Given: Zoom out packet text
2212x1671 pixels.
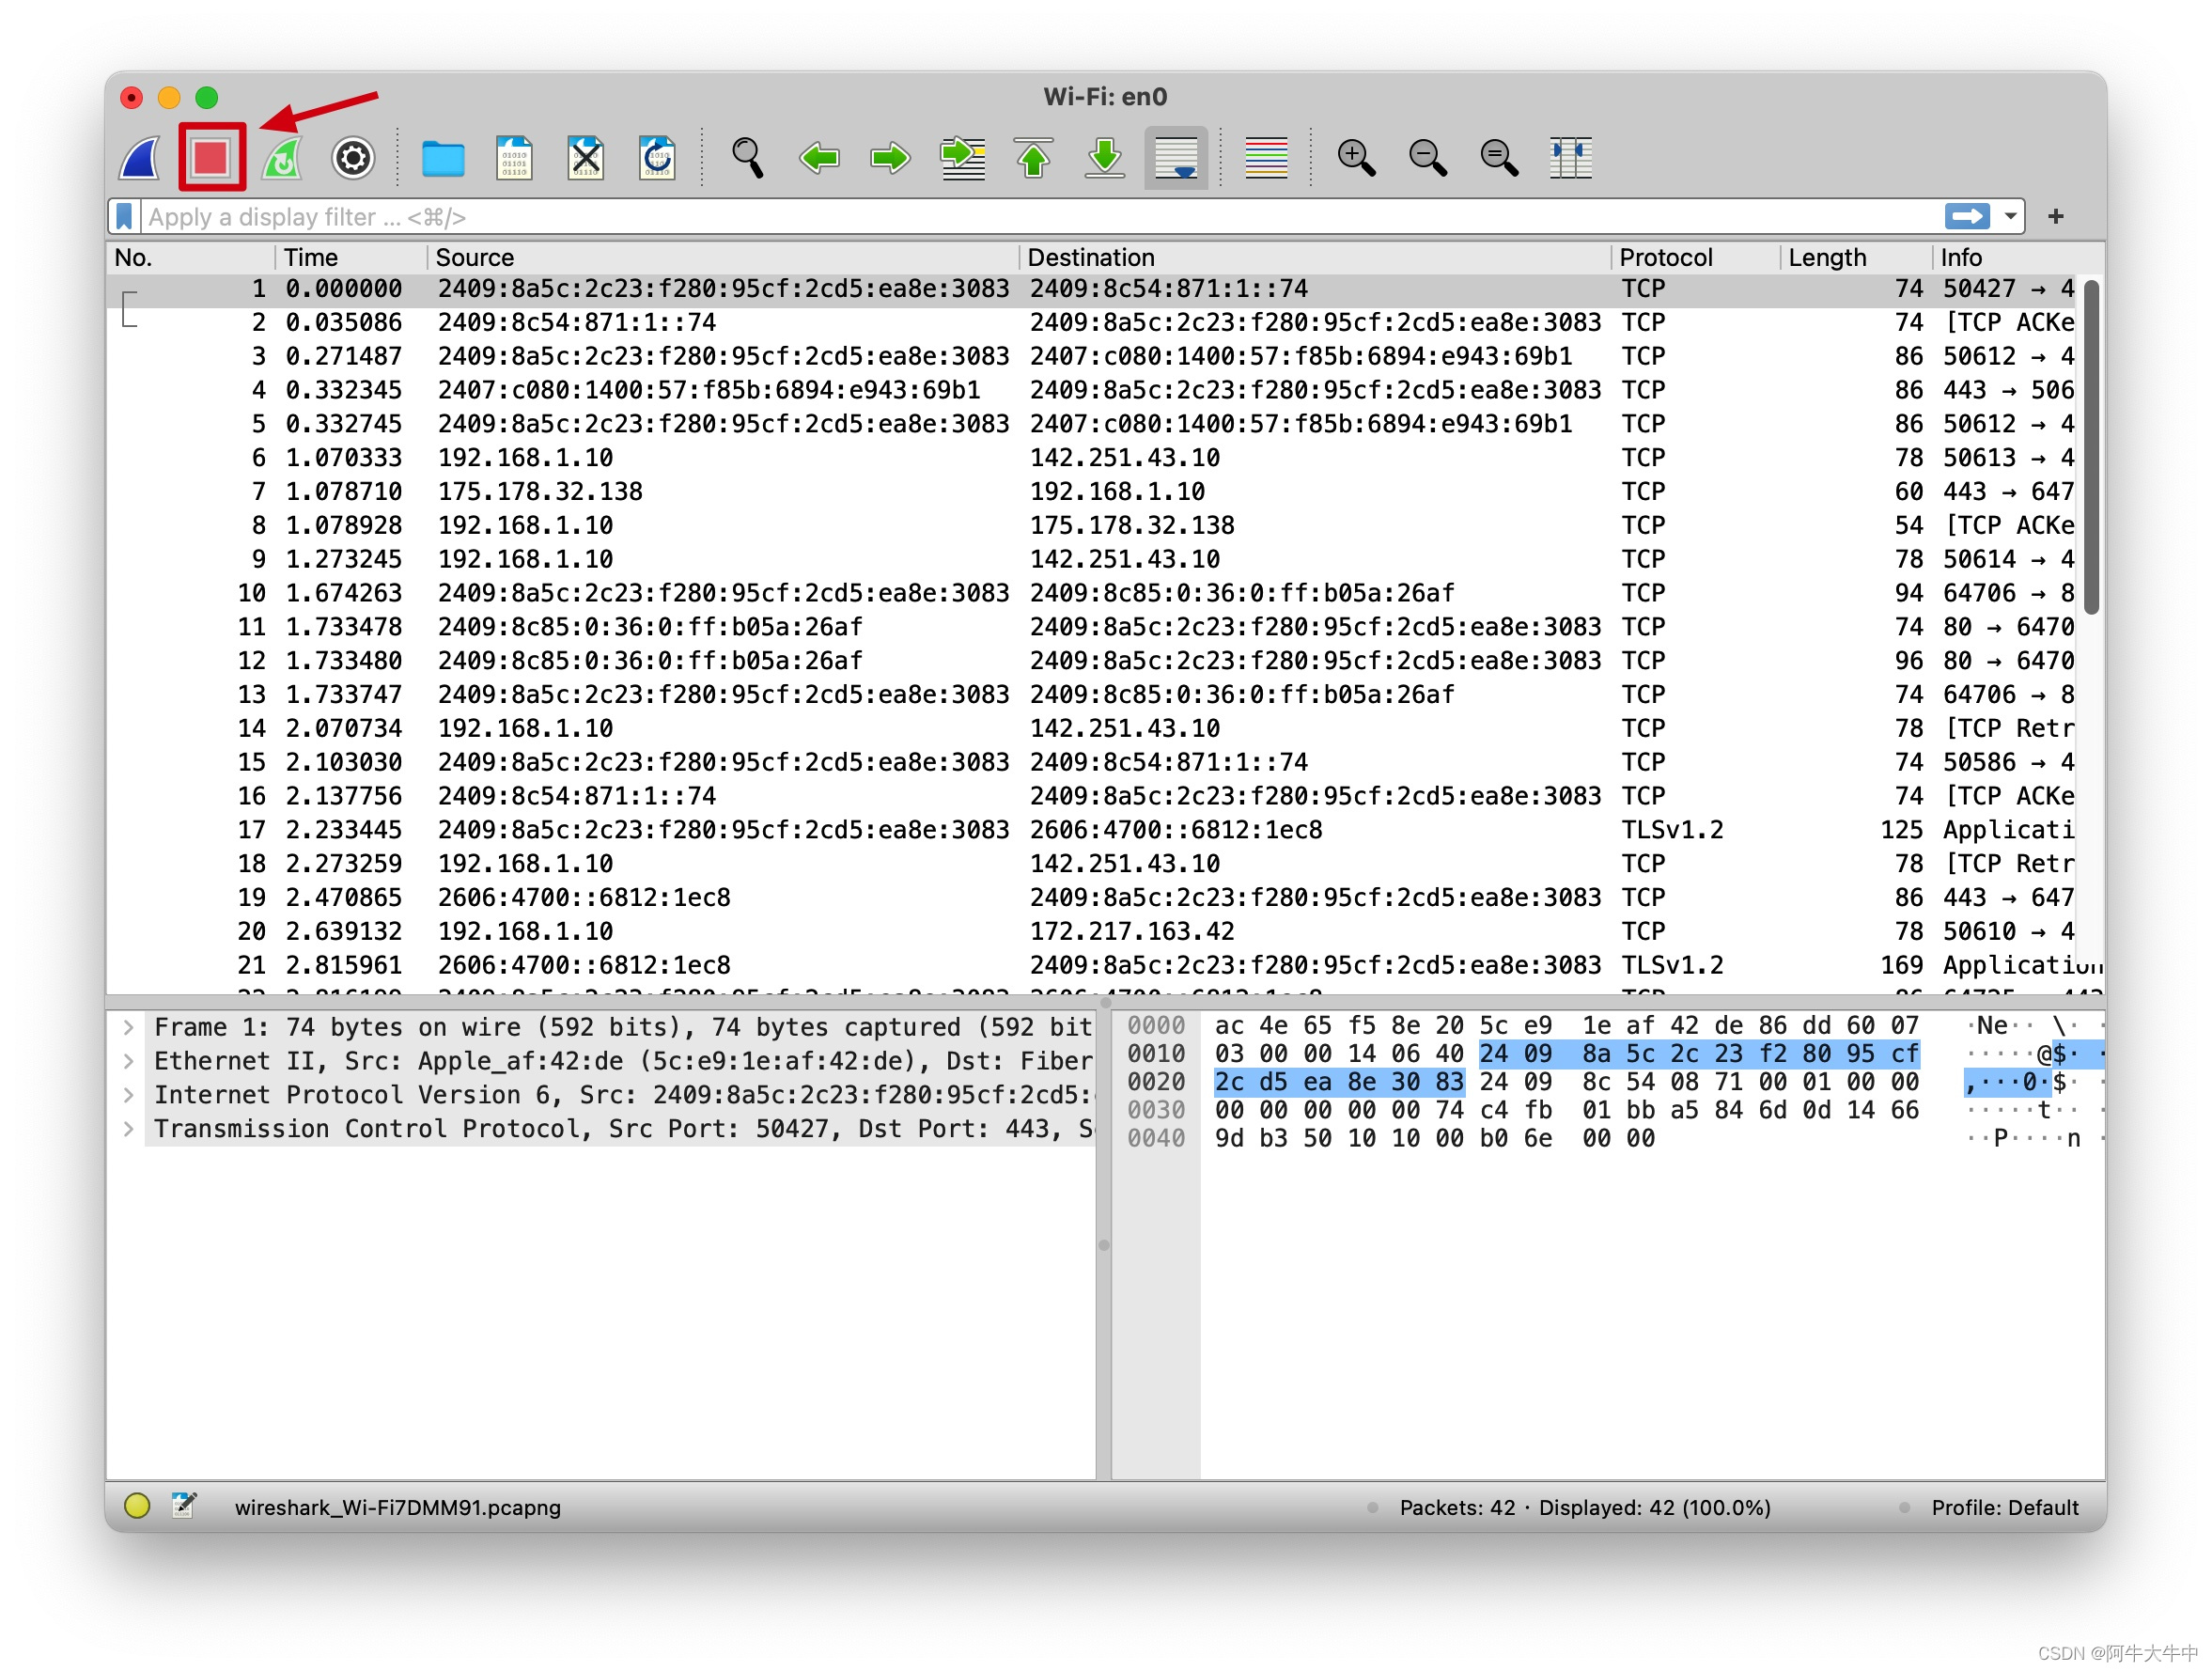Looking at the screenshot, I should (1428, 158).
